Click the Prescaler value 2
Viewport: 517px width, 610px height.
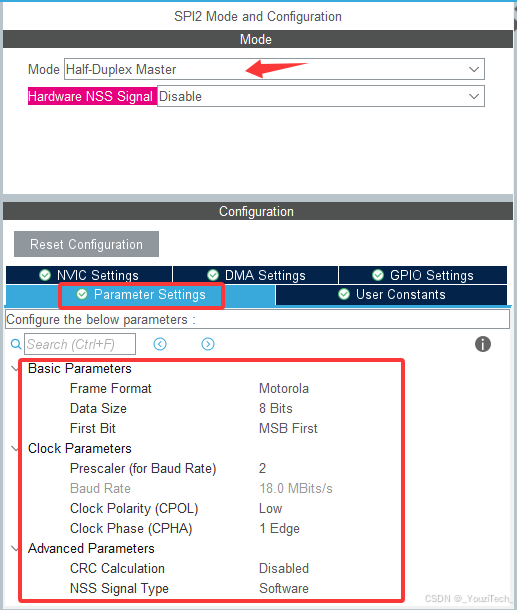tap(263, 468)
